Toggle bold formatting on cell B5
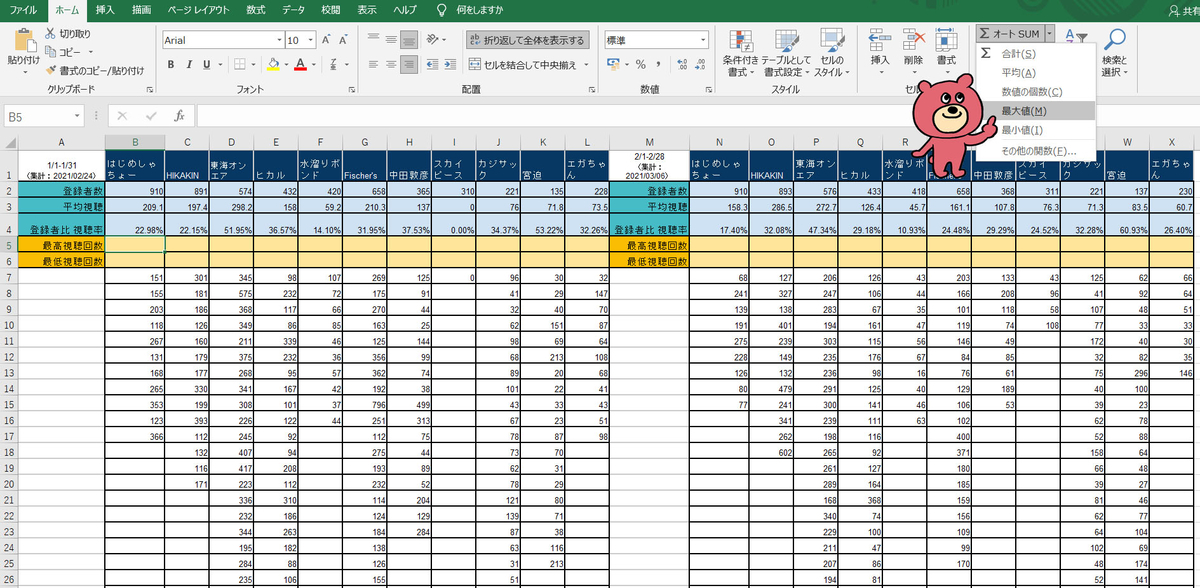Screen dimensions: 1200x588 tap(171, 63)
